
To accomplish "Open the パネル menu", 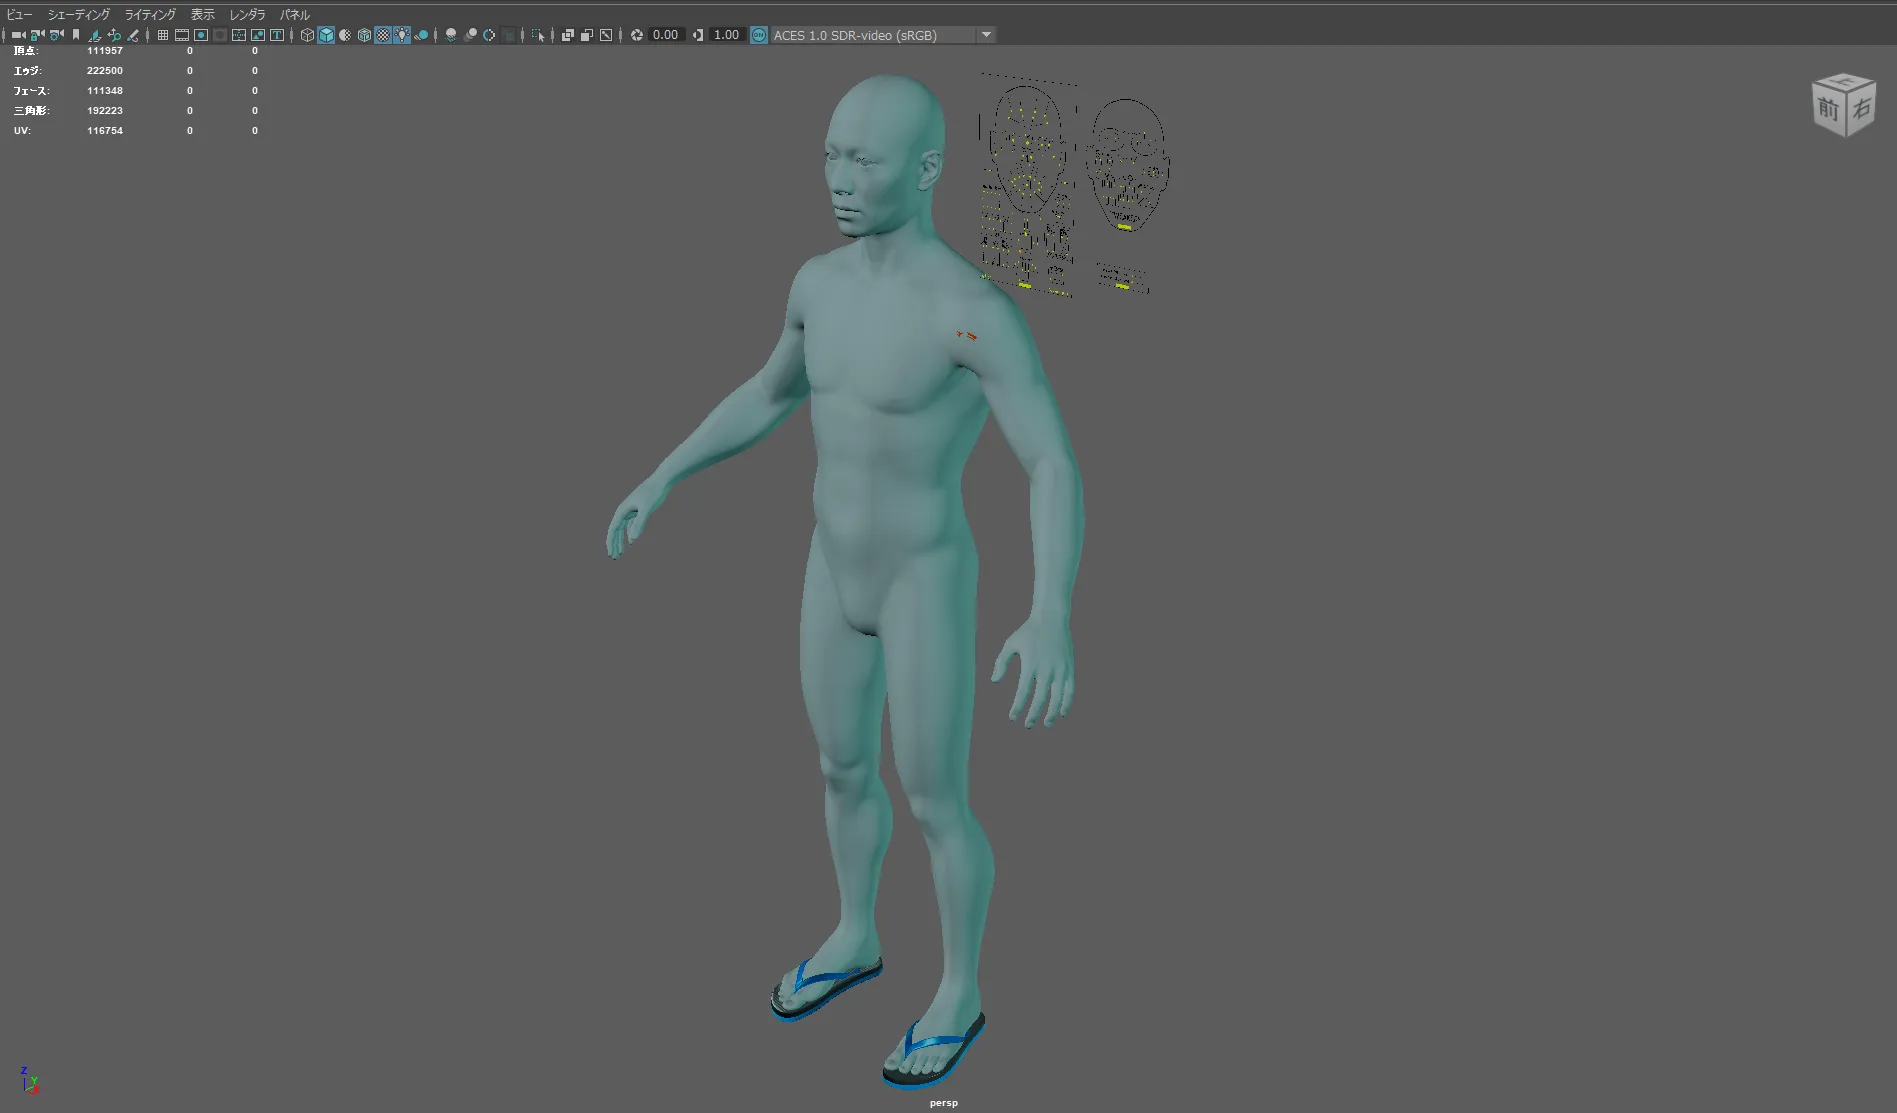I will coord(294,15).
